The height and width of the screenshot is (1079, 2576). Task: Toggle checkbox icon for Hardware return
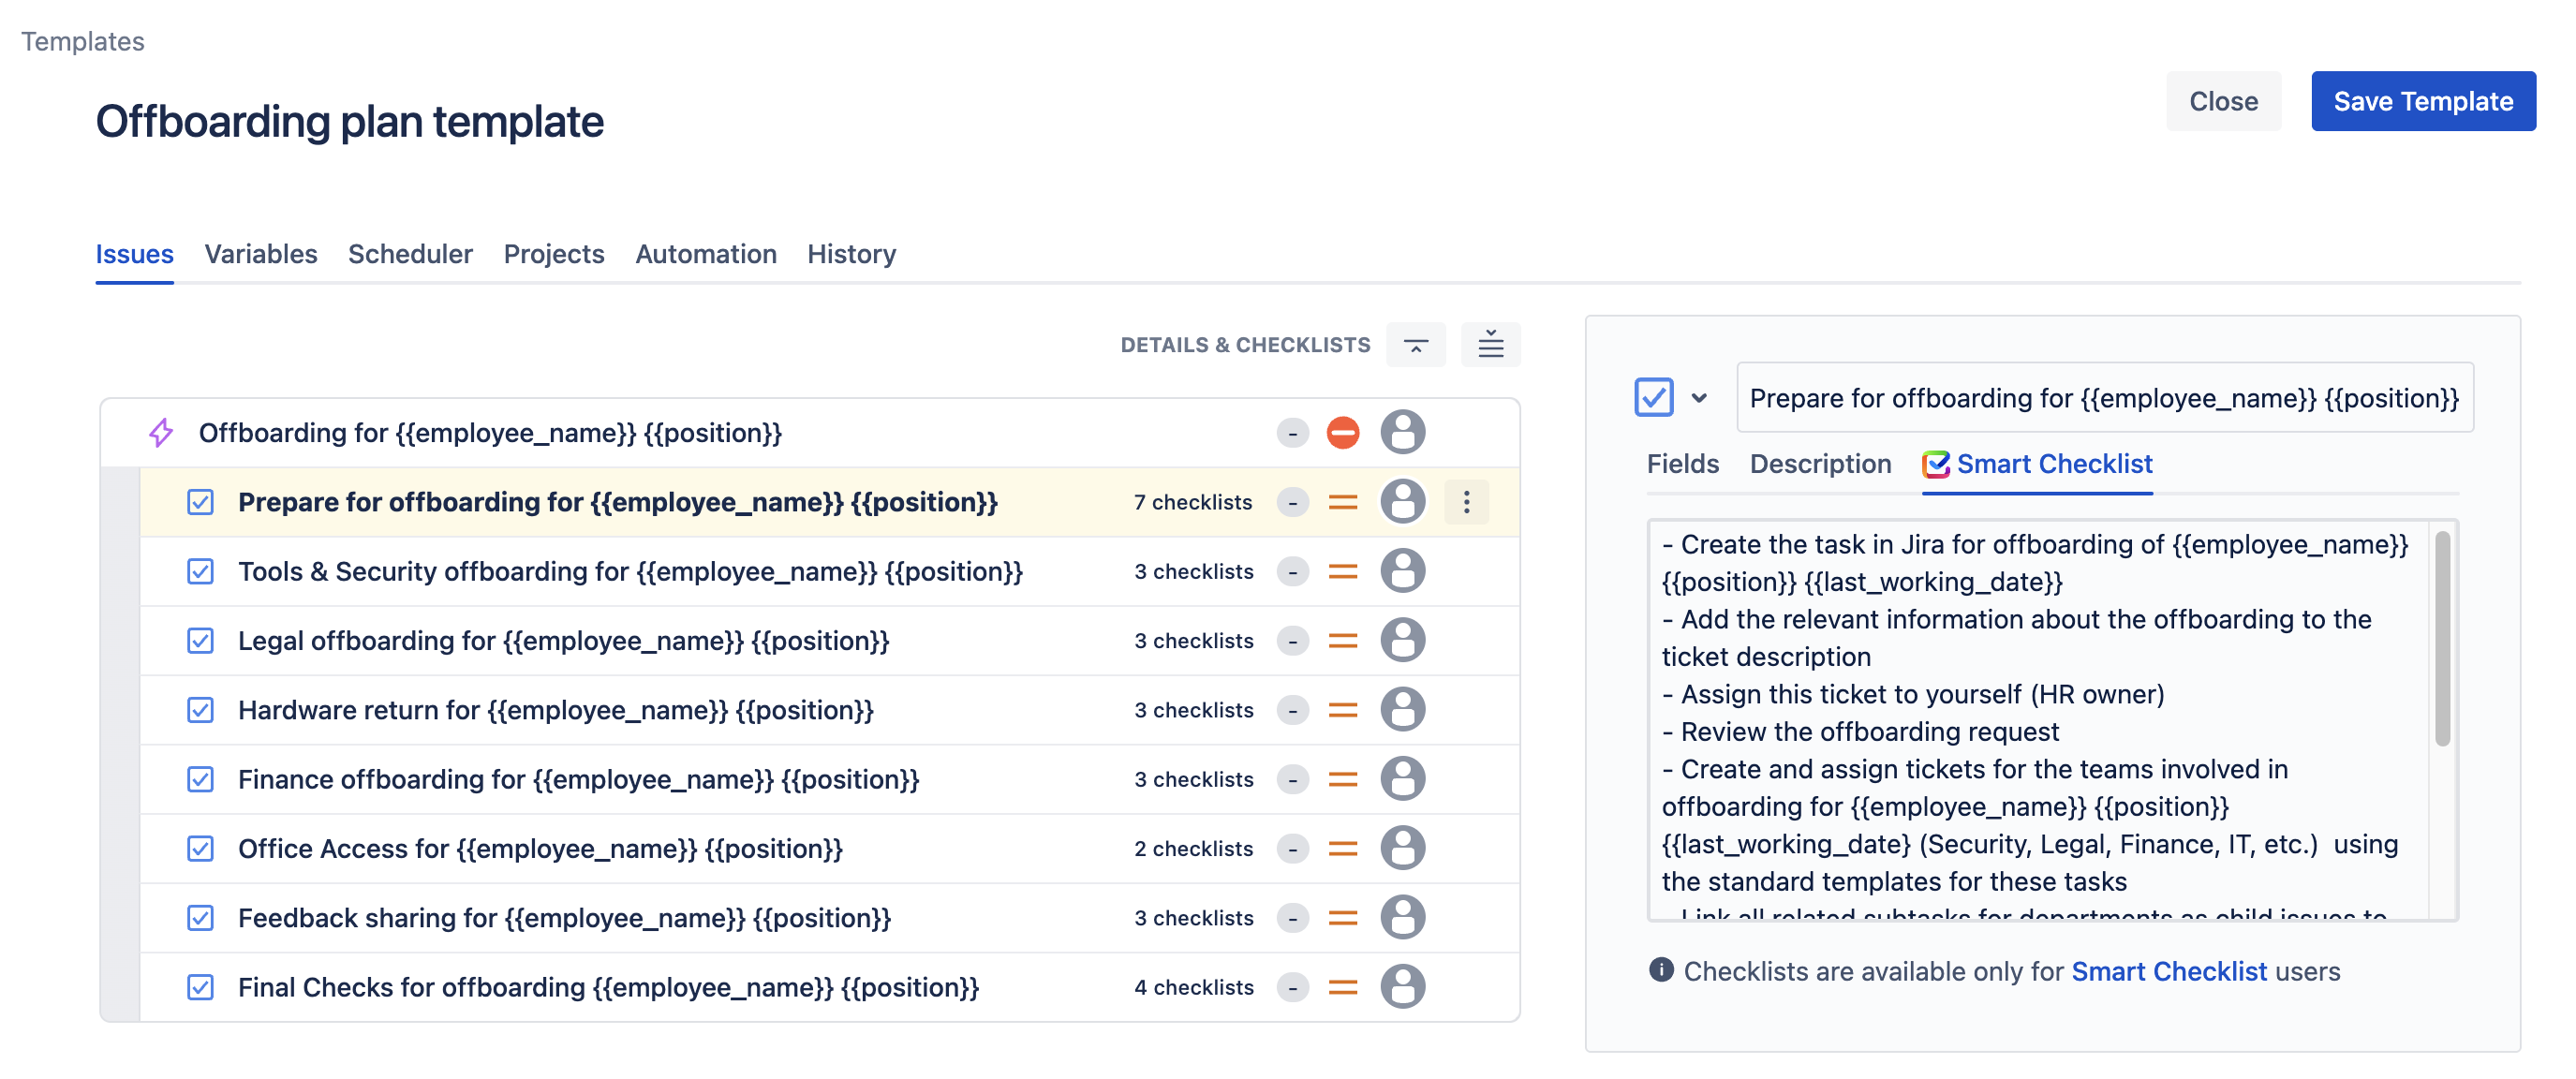[x=200, y=710]
